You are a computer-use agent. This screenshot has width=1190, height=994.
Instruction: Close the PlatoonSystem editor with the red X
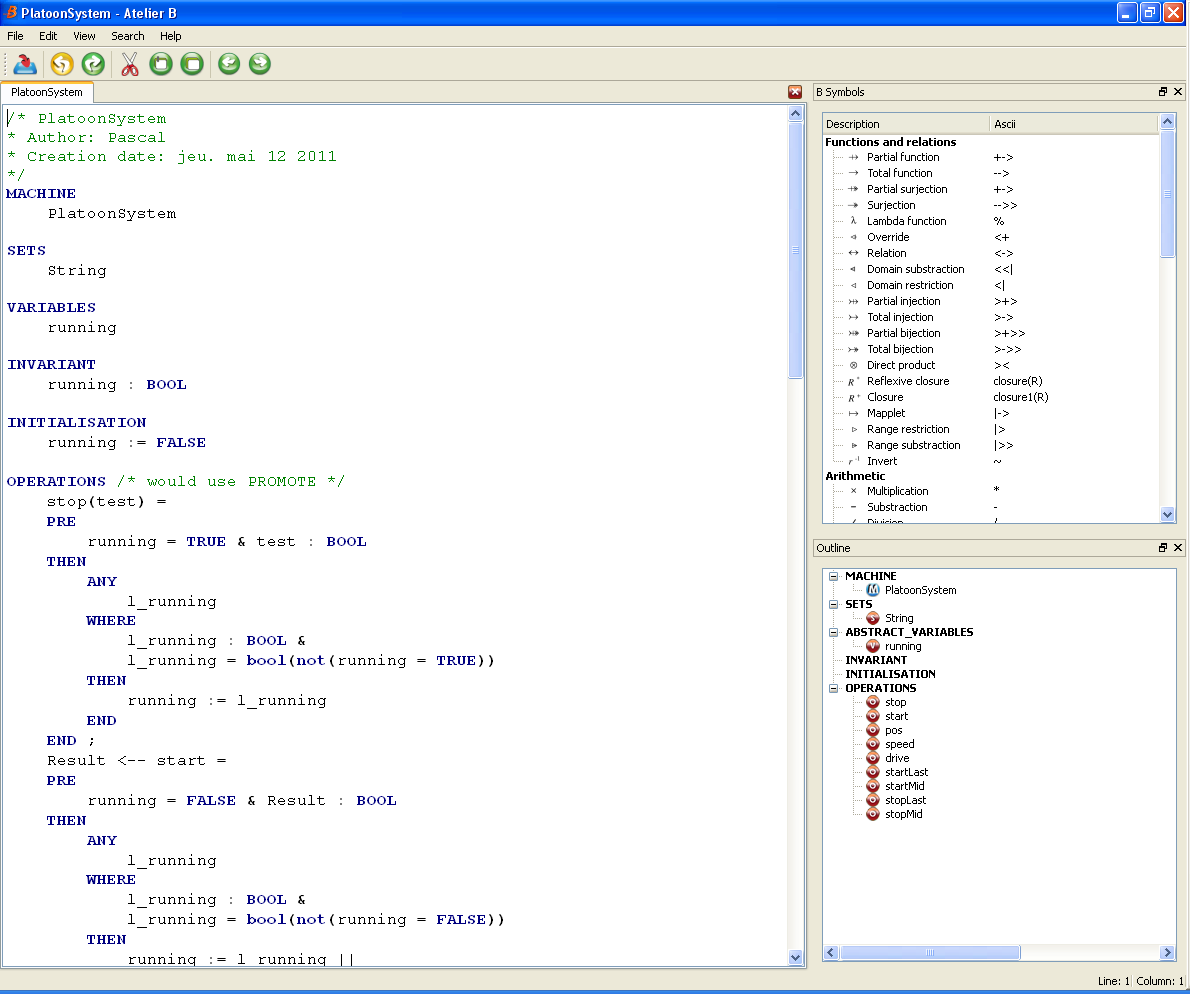(x=795, y=92)
